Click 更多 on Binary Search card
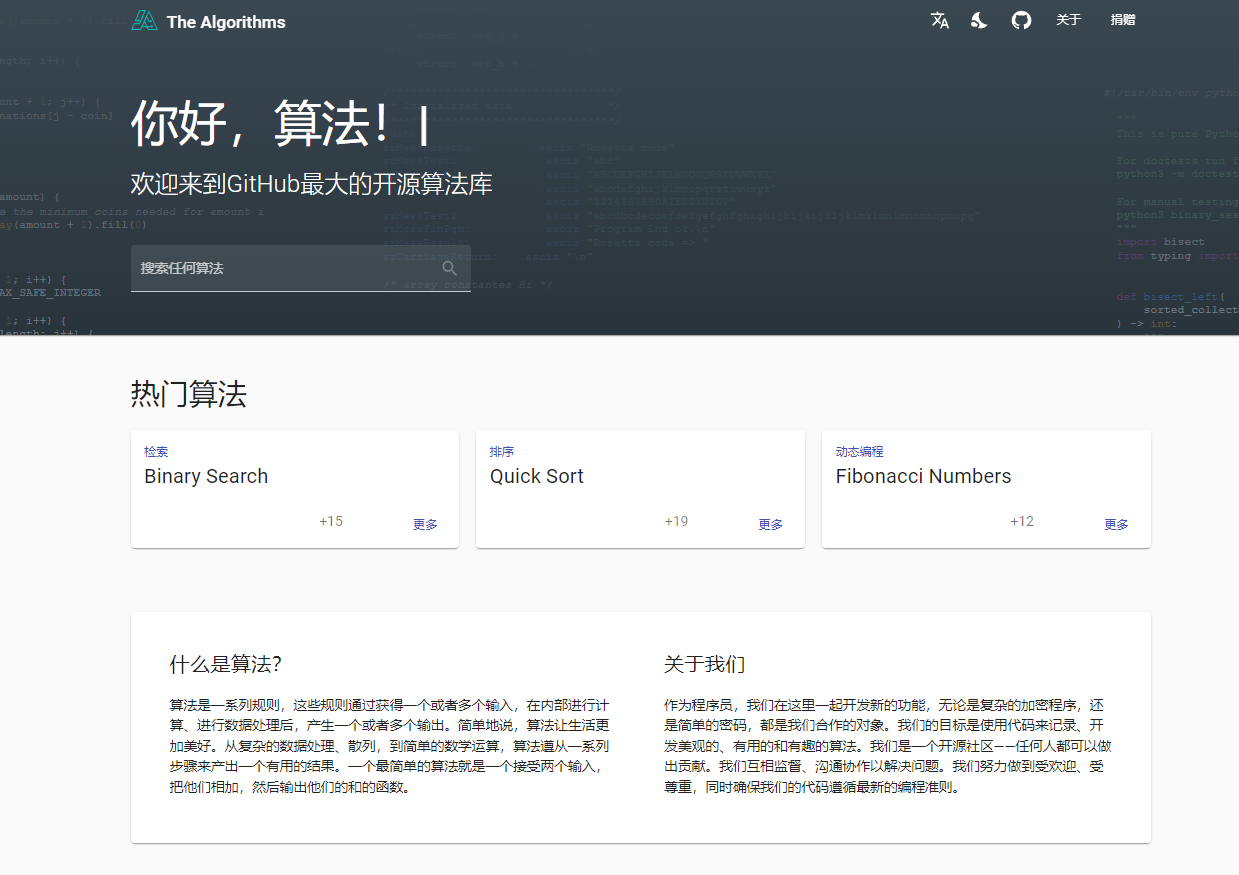 tap(425, 524)
